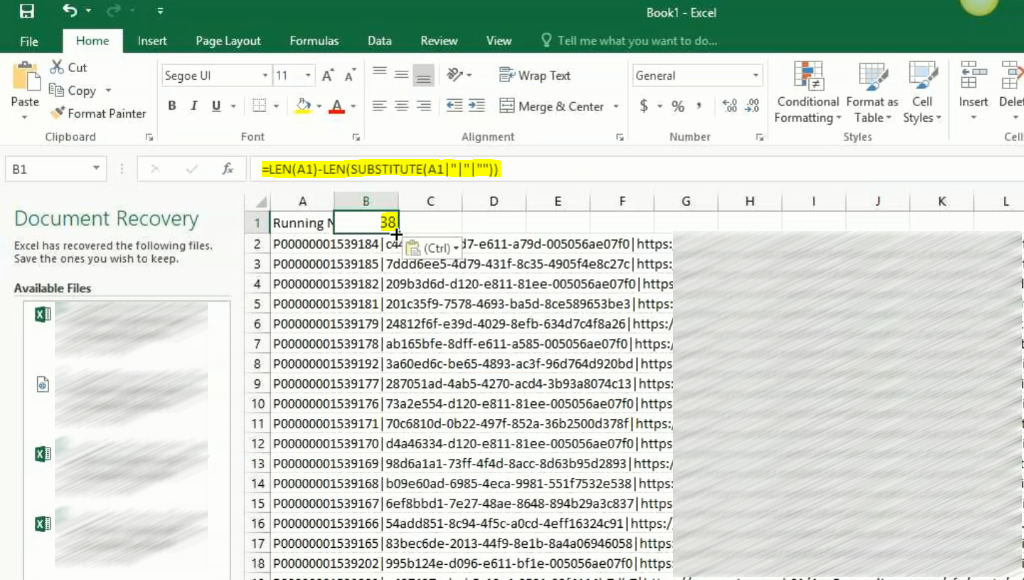Toggle Bold formatting
The image size is (1024, 580).
(x=172, y=106)
